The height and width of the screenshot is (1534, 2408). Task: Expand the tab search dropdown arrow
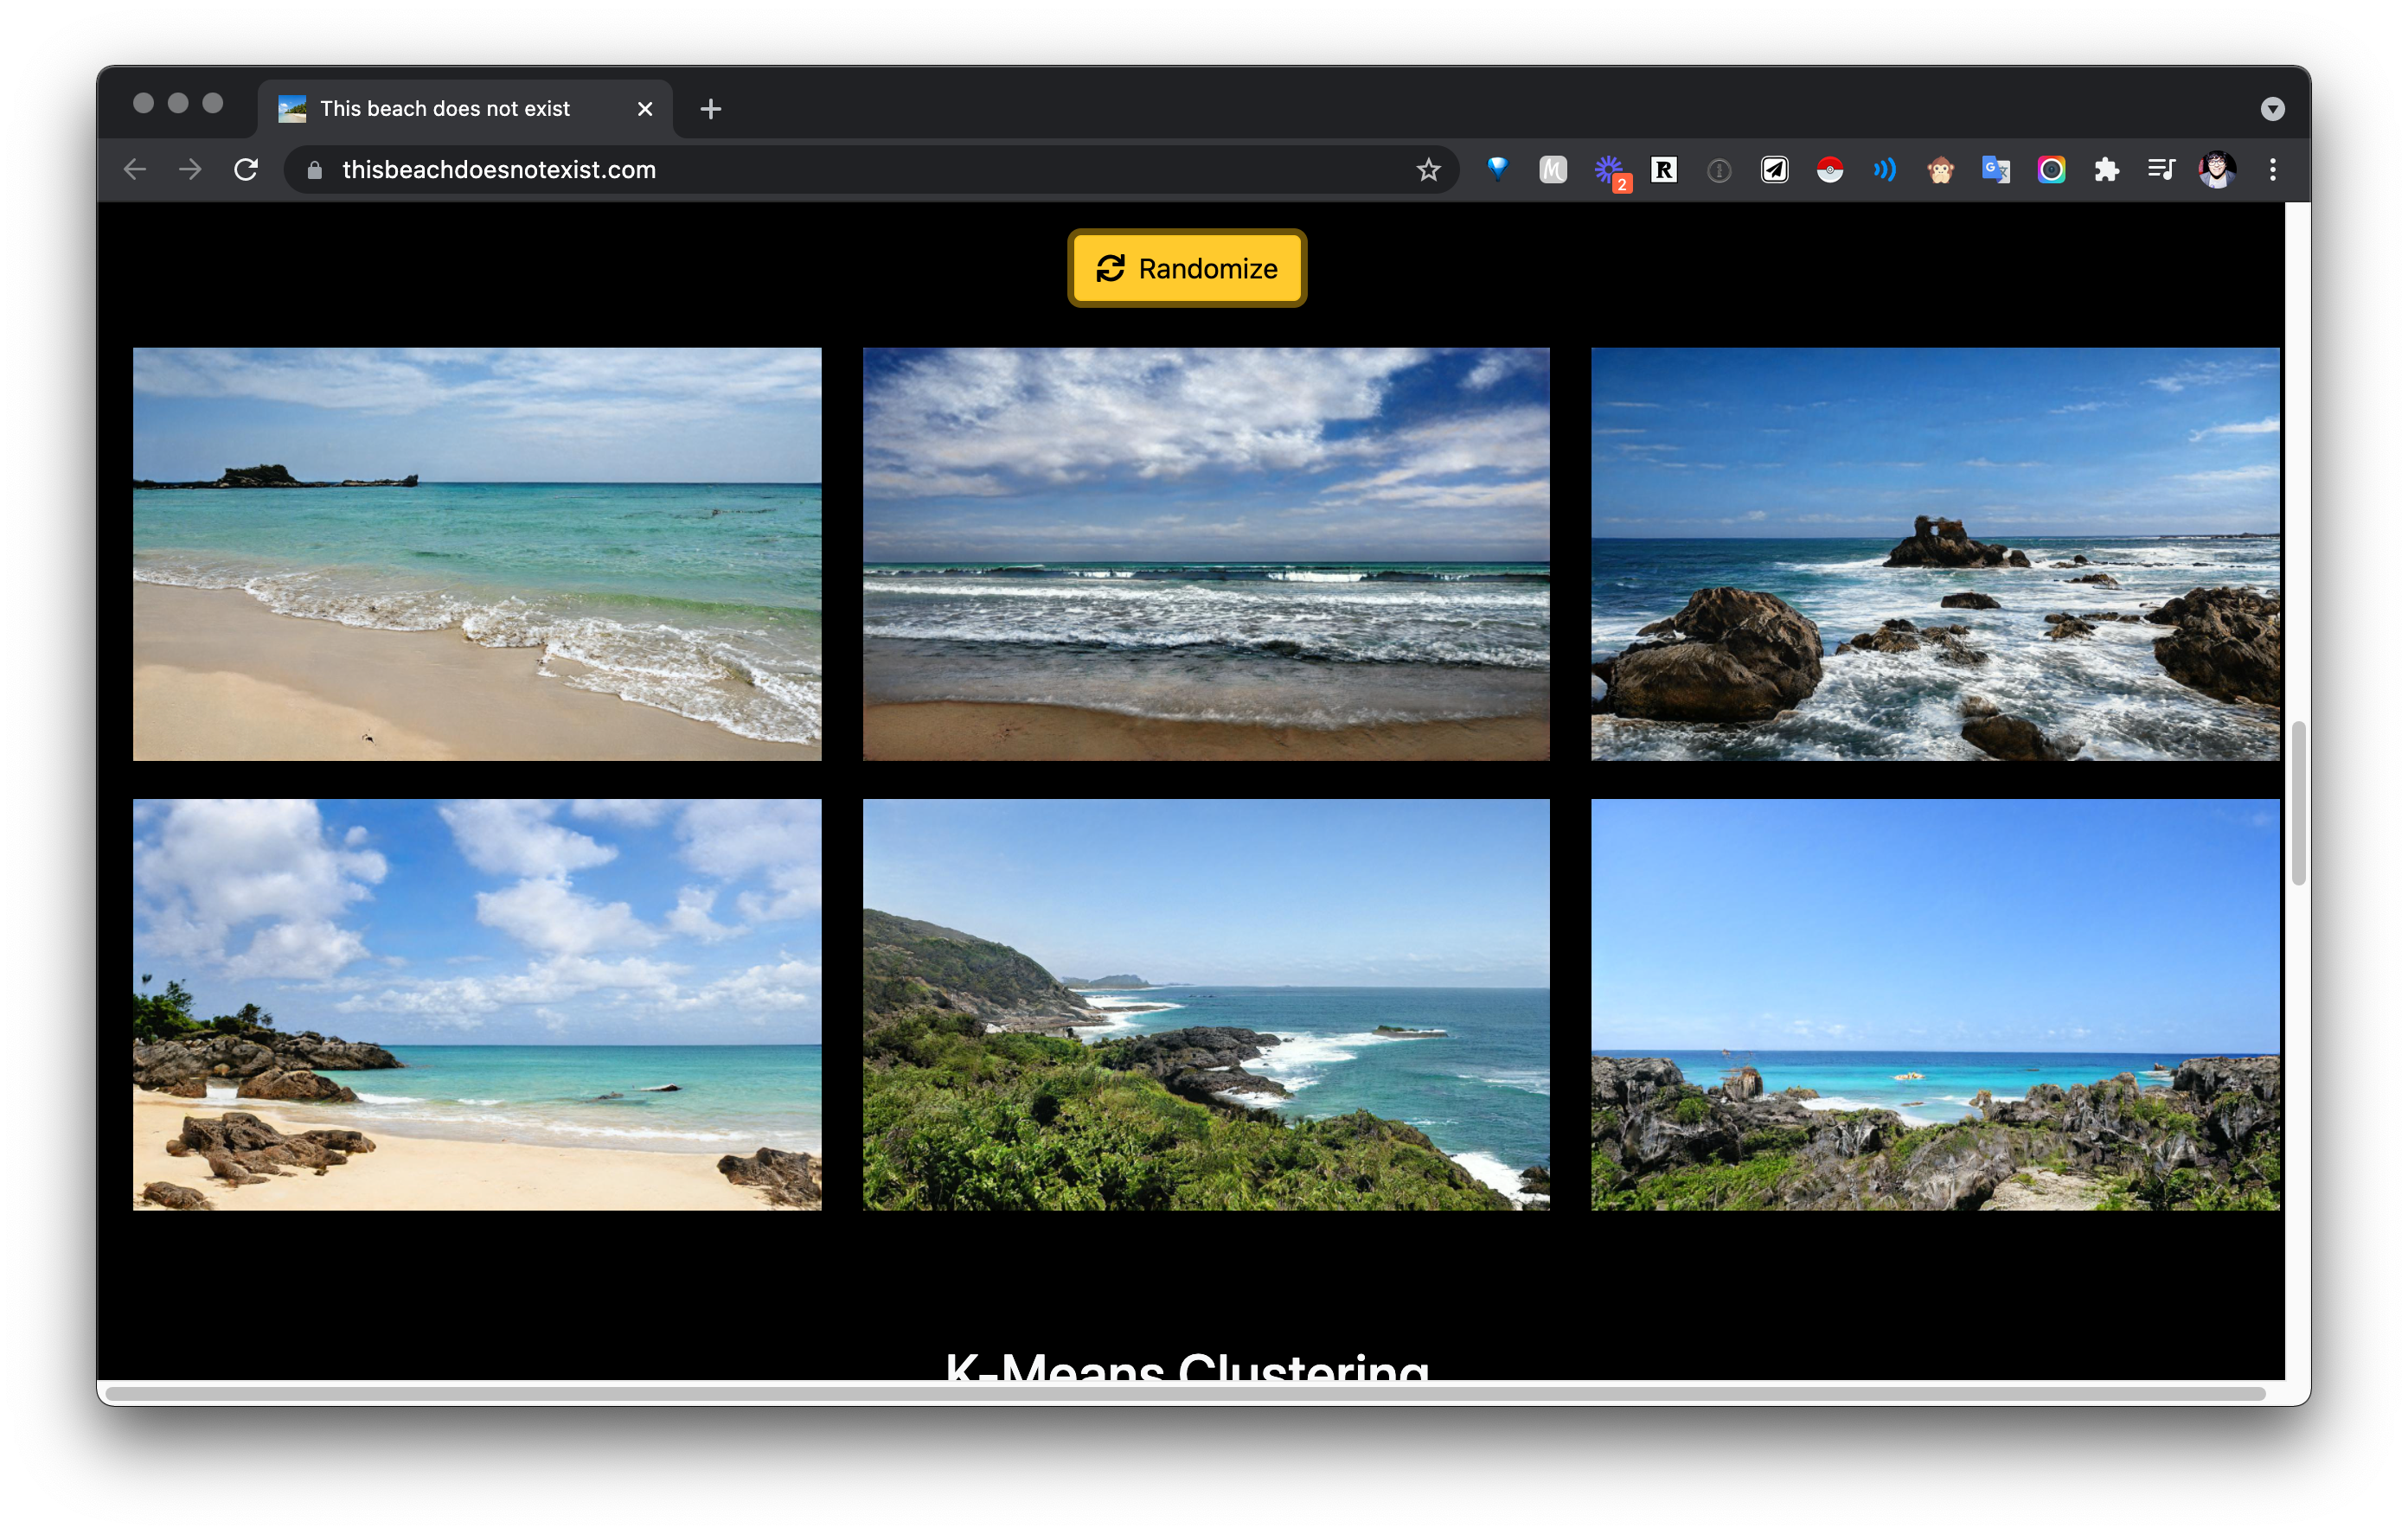2272,109
